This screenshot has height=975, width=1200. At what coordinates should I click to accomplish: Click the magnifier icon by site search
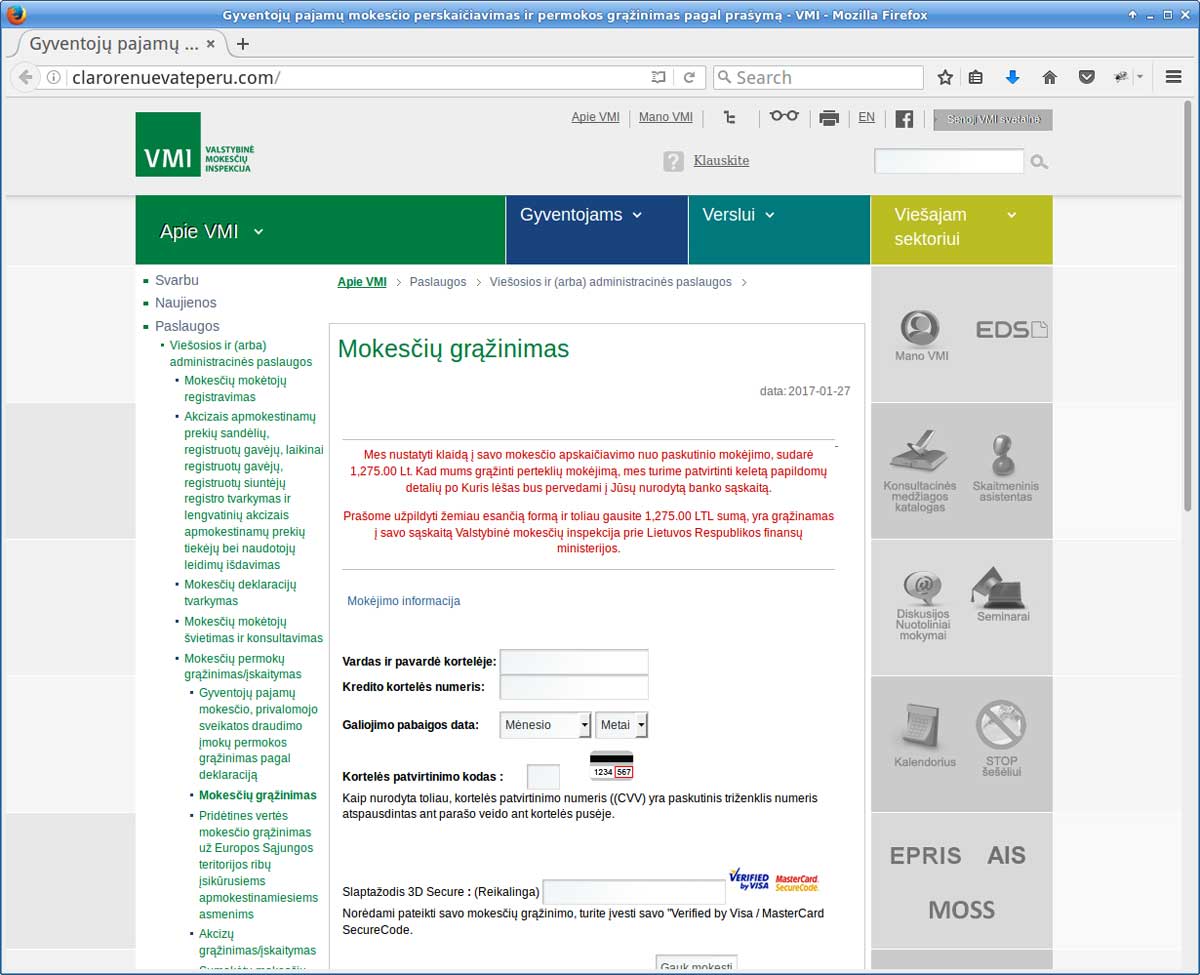click(1039, 162)
